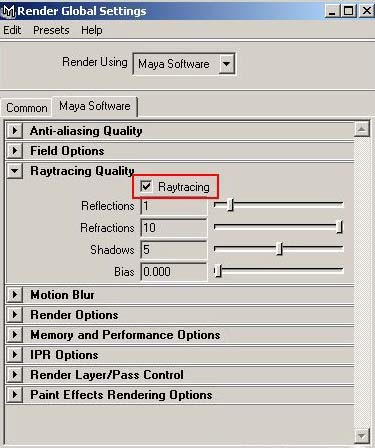Expand the Motion Blur section

[15, 295]
